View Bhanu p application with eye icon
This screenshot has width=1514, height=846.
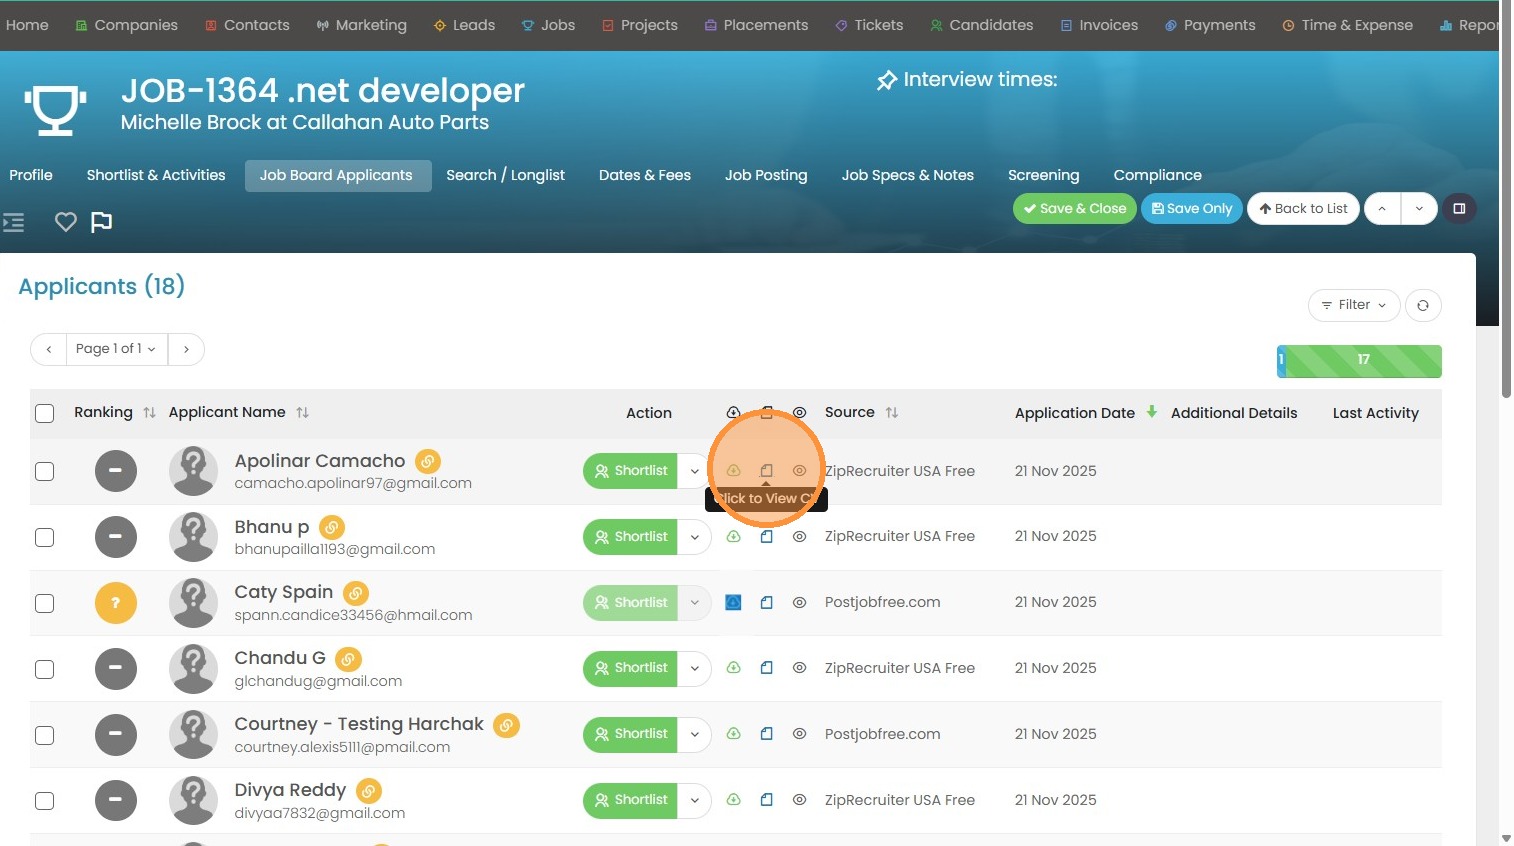[799, 537]
